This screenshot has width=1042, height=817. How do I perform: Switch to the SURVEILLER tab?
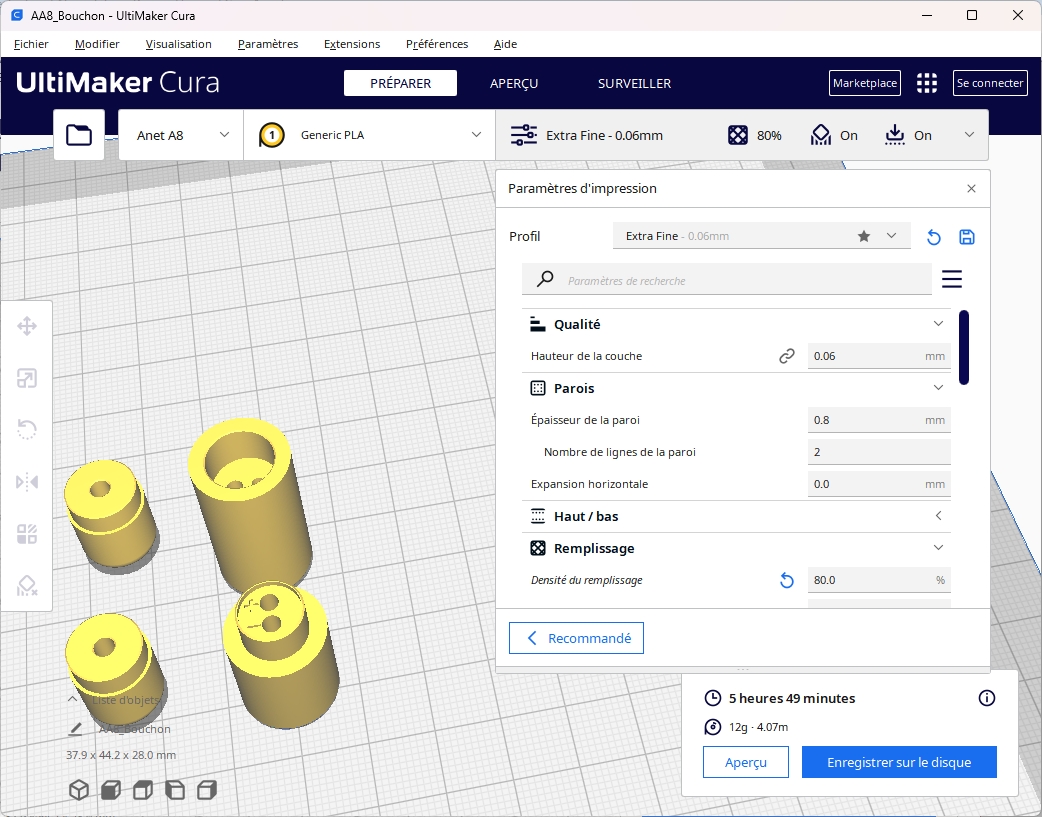[634, 84]
